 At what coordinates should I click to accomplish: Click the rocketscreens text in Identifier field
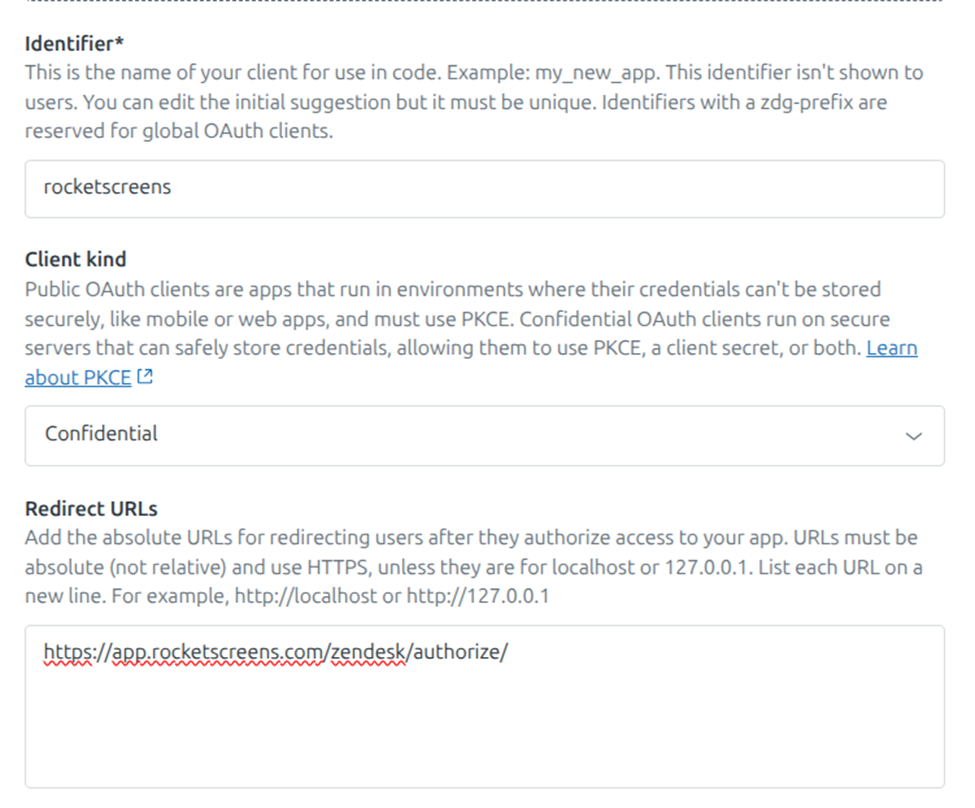pos(107,187)
